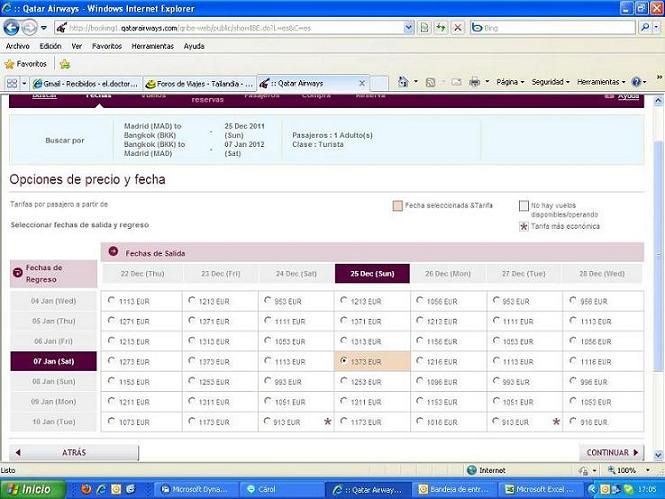Expand the address bar history dropdown
The image size is (665, 499).
pos(408,28)
